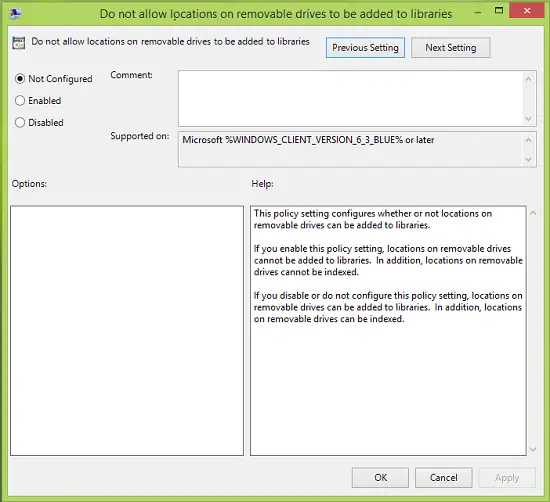Go to the Next Setting
The height and width of the screenshot is (502, 550).
(451, 48)
